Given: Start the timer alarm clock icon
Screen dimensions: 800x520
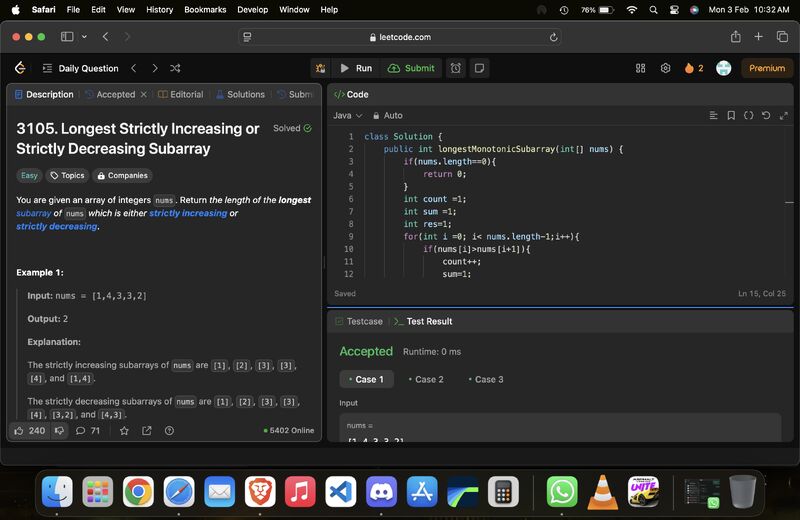Looking at the screenshot, I should point(456,68).
